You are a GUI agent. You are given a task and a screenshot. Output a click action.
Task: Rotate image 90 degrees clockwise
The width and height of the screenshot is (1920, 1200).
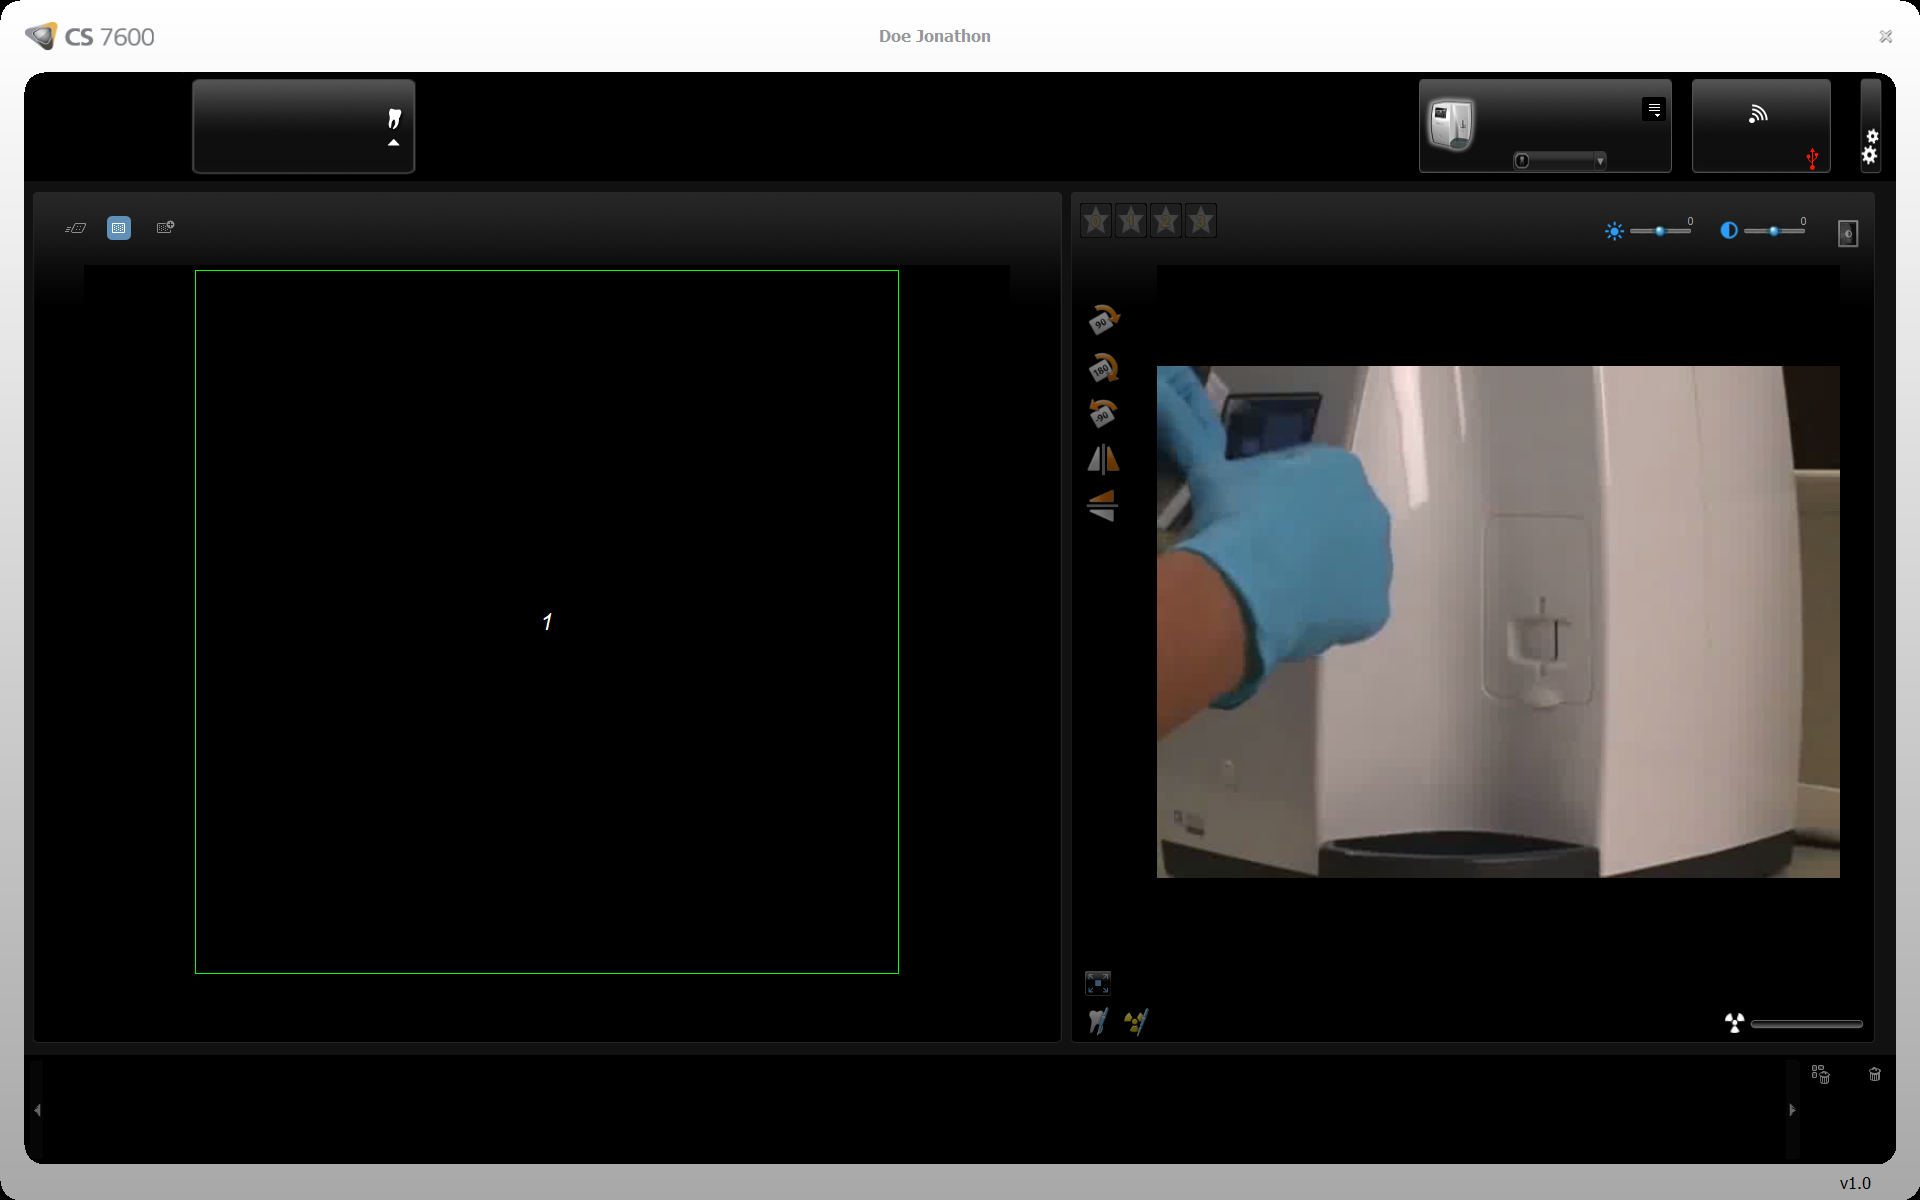pos(1103,320)
